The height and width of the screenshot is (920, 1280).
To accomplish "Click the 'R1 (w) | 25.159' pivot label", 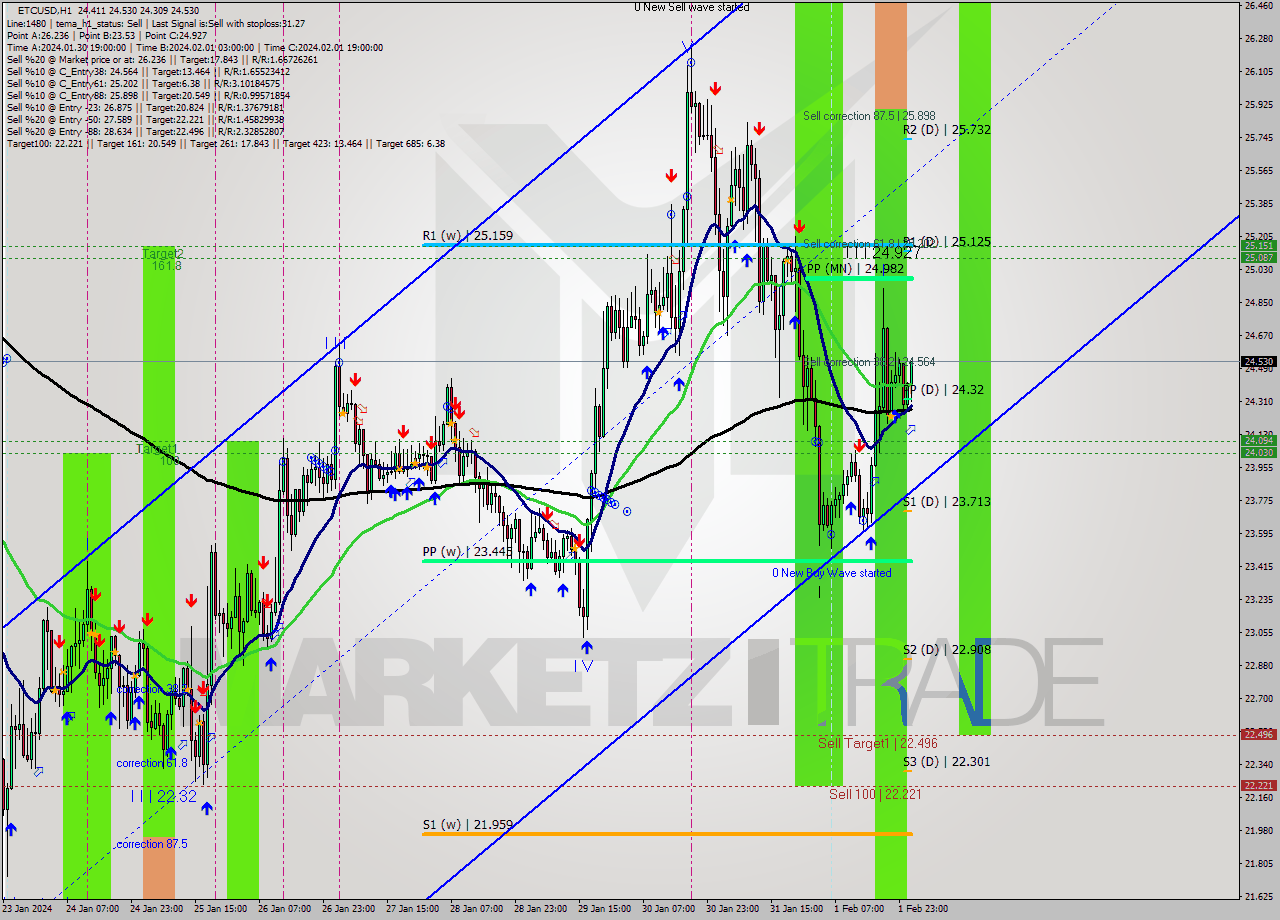I will coord(467,237).
